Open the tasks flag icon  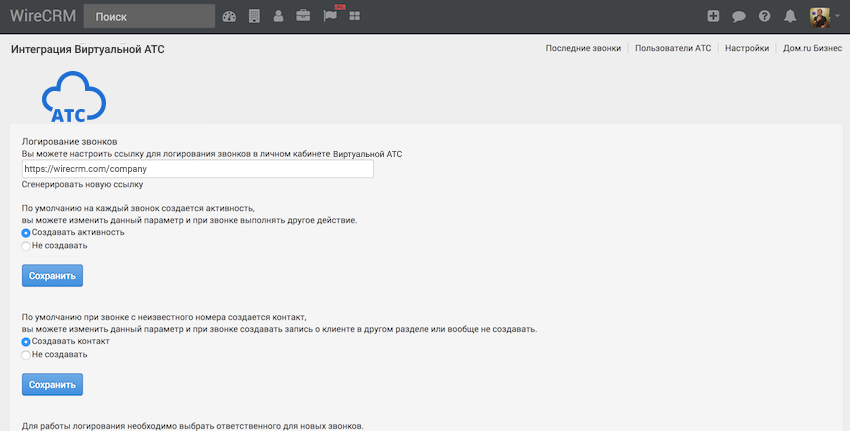pyautogui.click(x=330, y=16)
